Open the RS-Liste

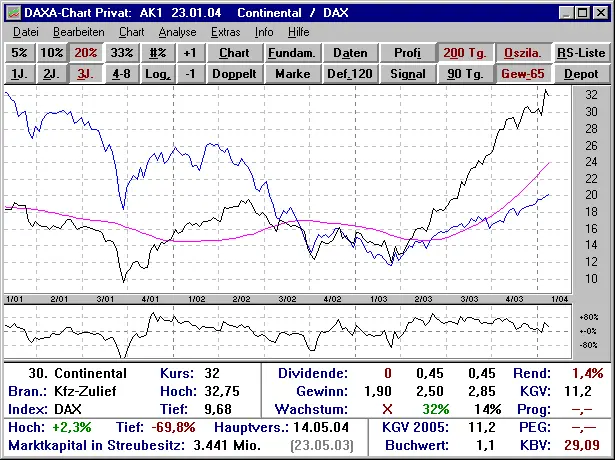coord(581,53)
